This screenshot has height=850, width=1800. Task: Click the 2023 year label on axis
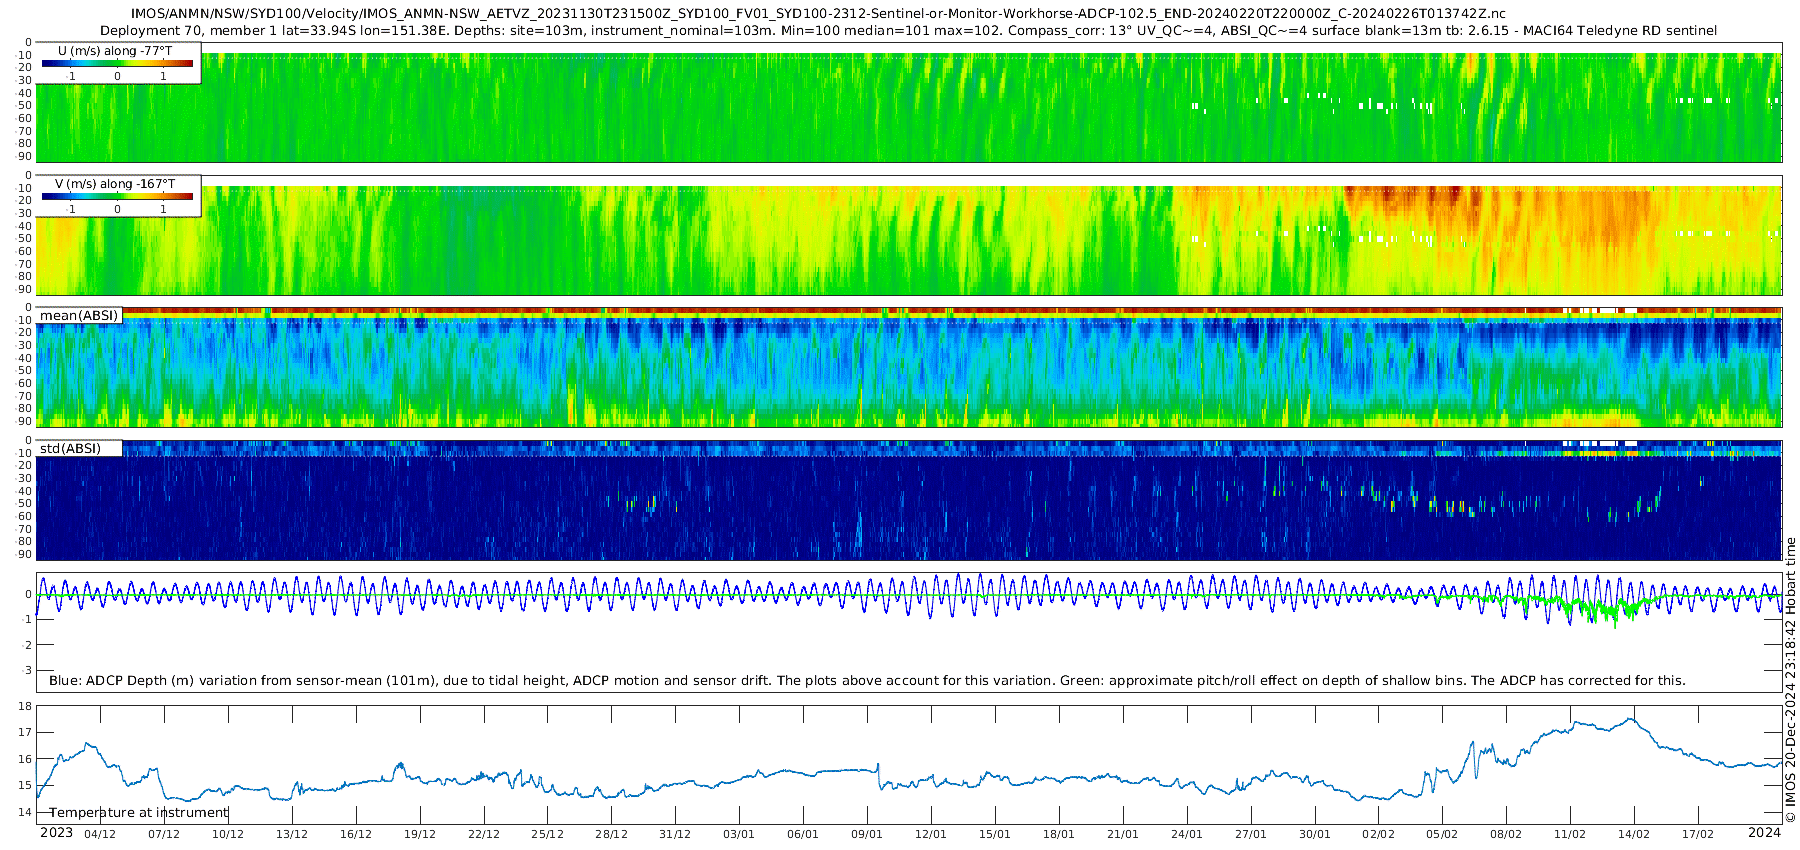[x=56, y=833]
